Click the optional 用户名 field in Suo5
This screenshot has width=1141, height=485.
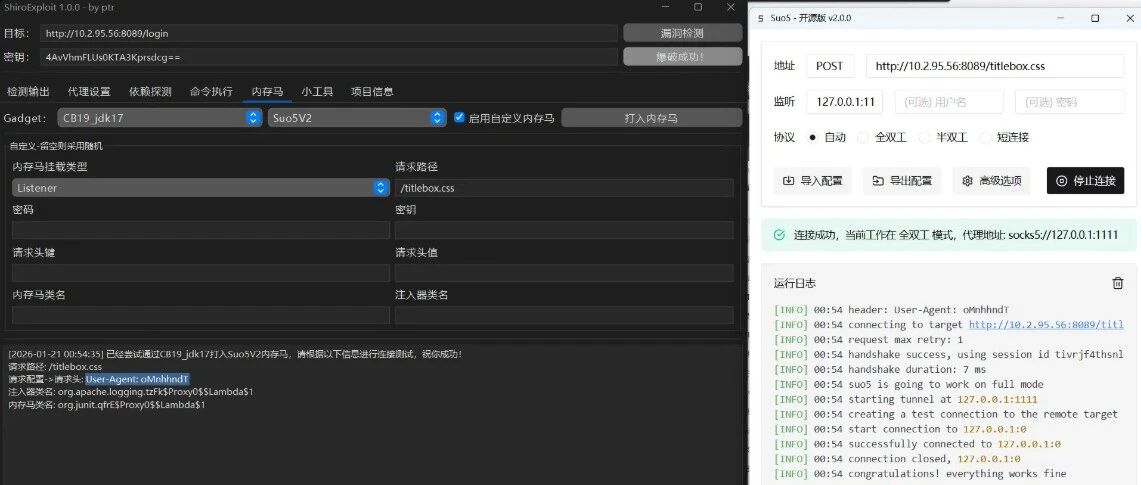coord(949,103)
